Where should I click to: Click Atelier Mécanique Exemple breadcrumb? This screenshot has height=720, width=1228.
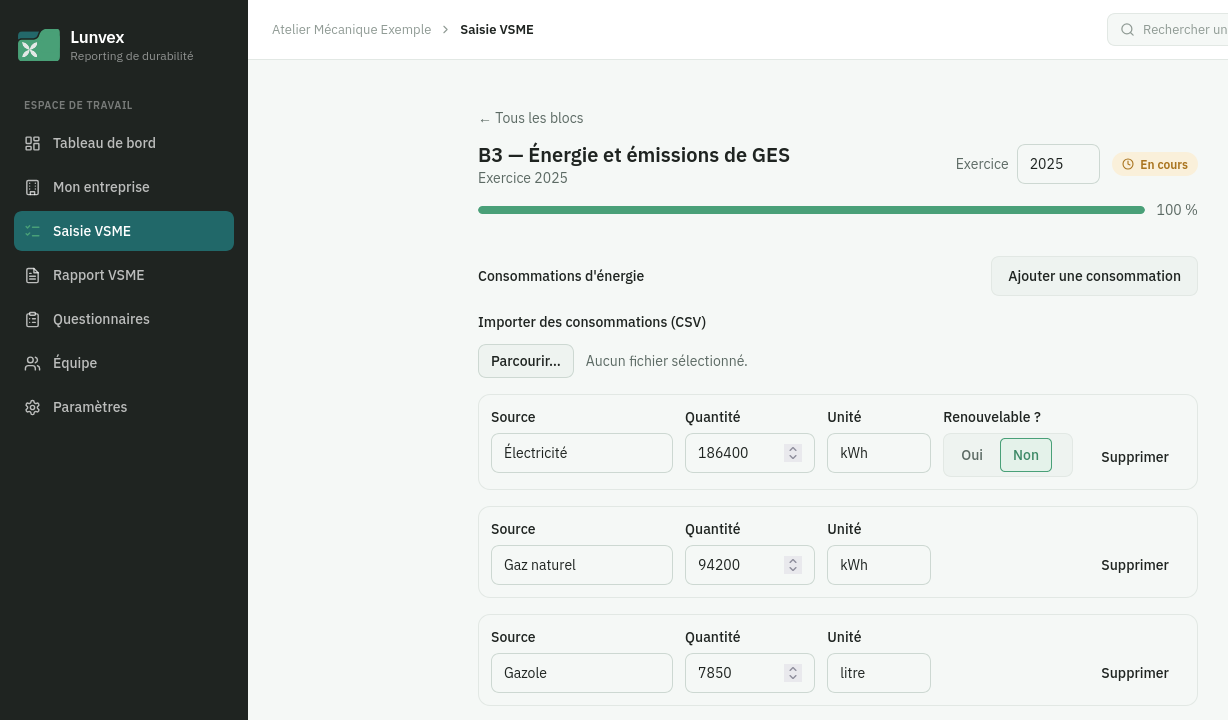click(352, 30)
